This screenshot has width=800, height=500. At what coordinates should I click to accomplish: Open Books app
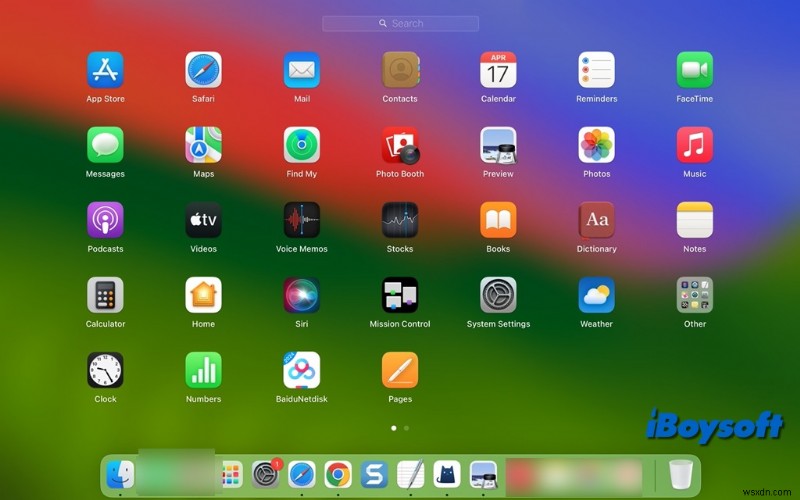point(498,220)
